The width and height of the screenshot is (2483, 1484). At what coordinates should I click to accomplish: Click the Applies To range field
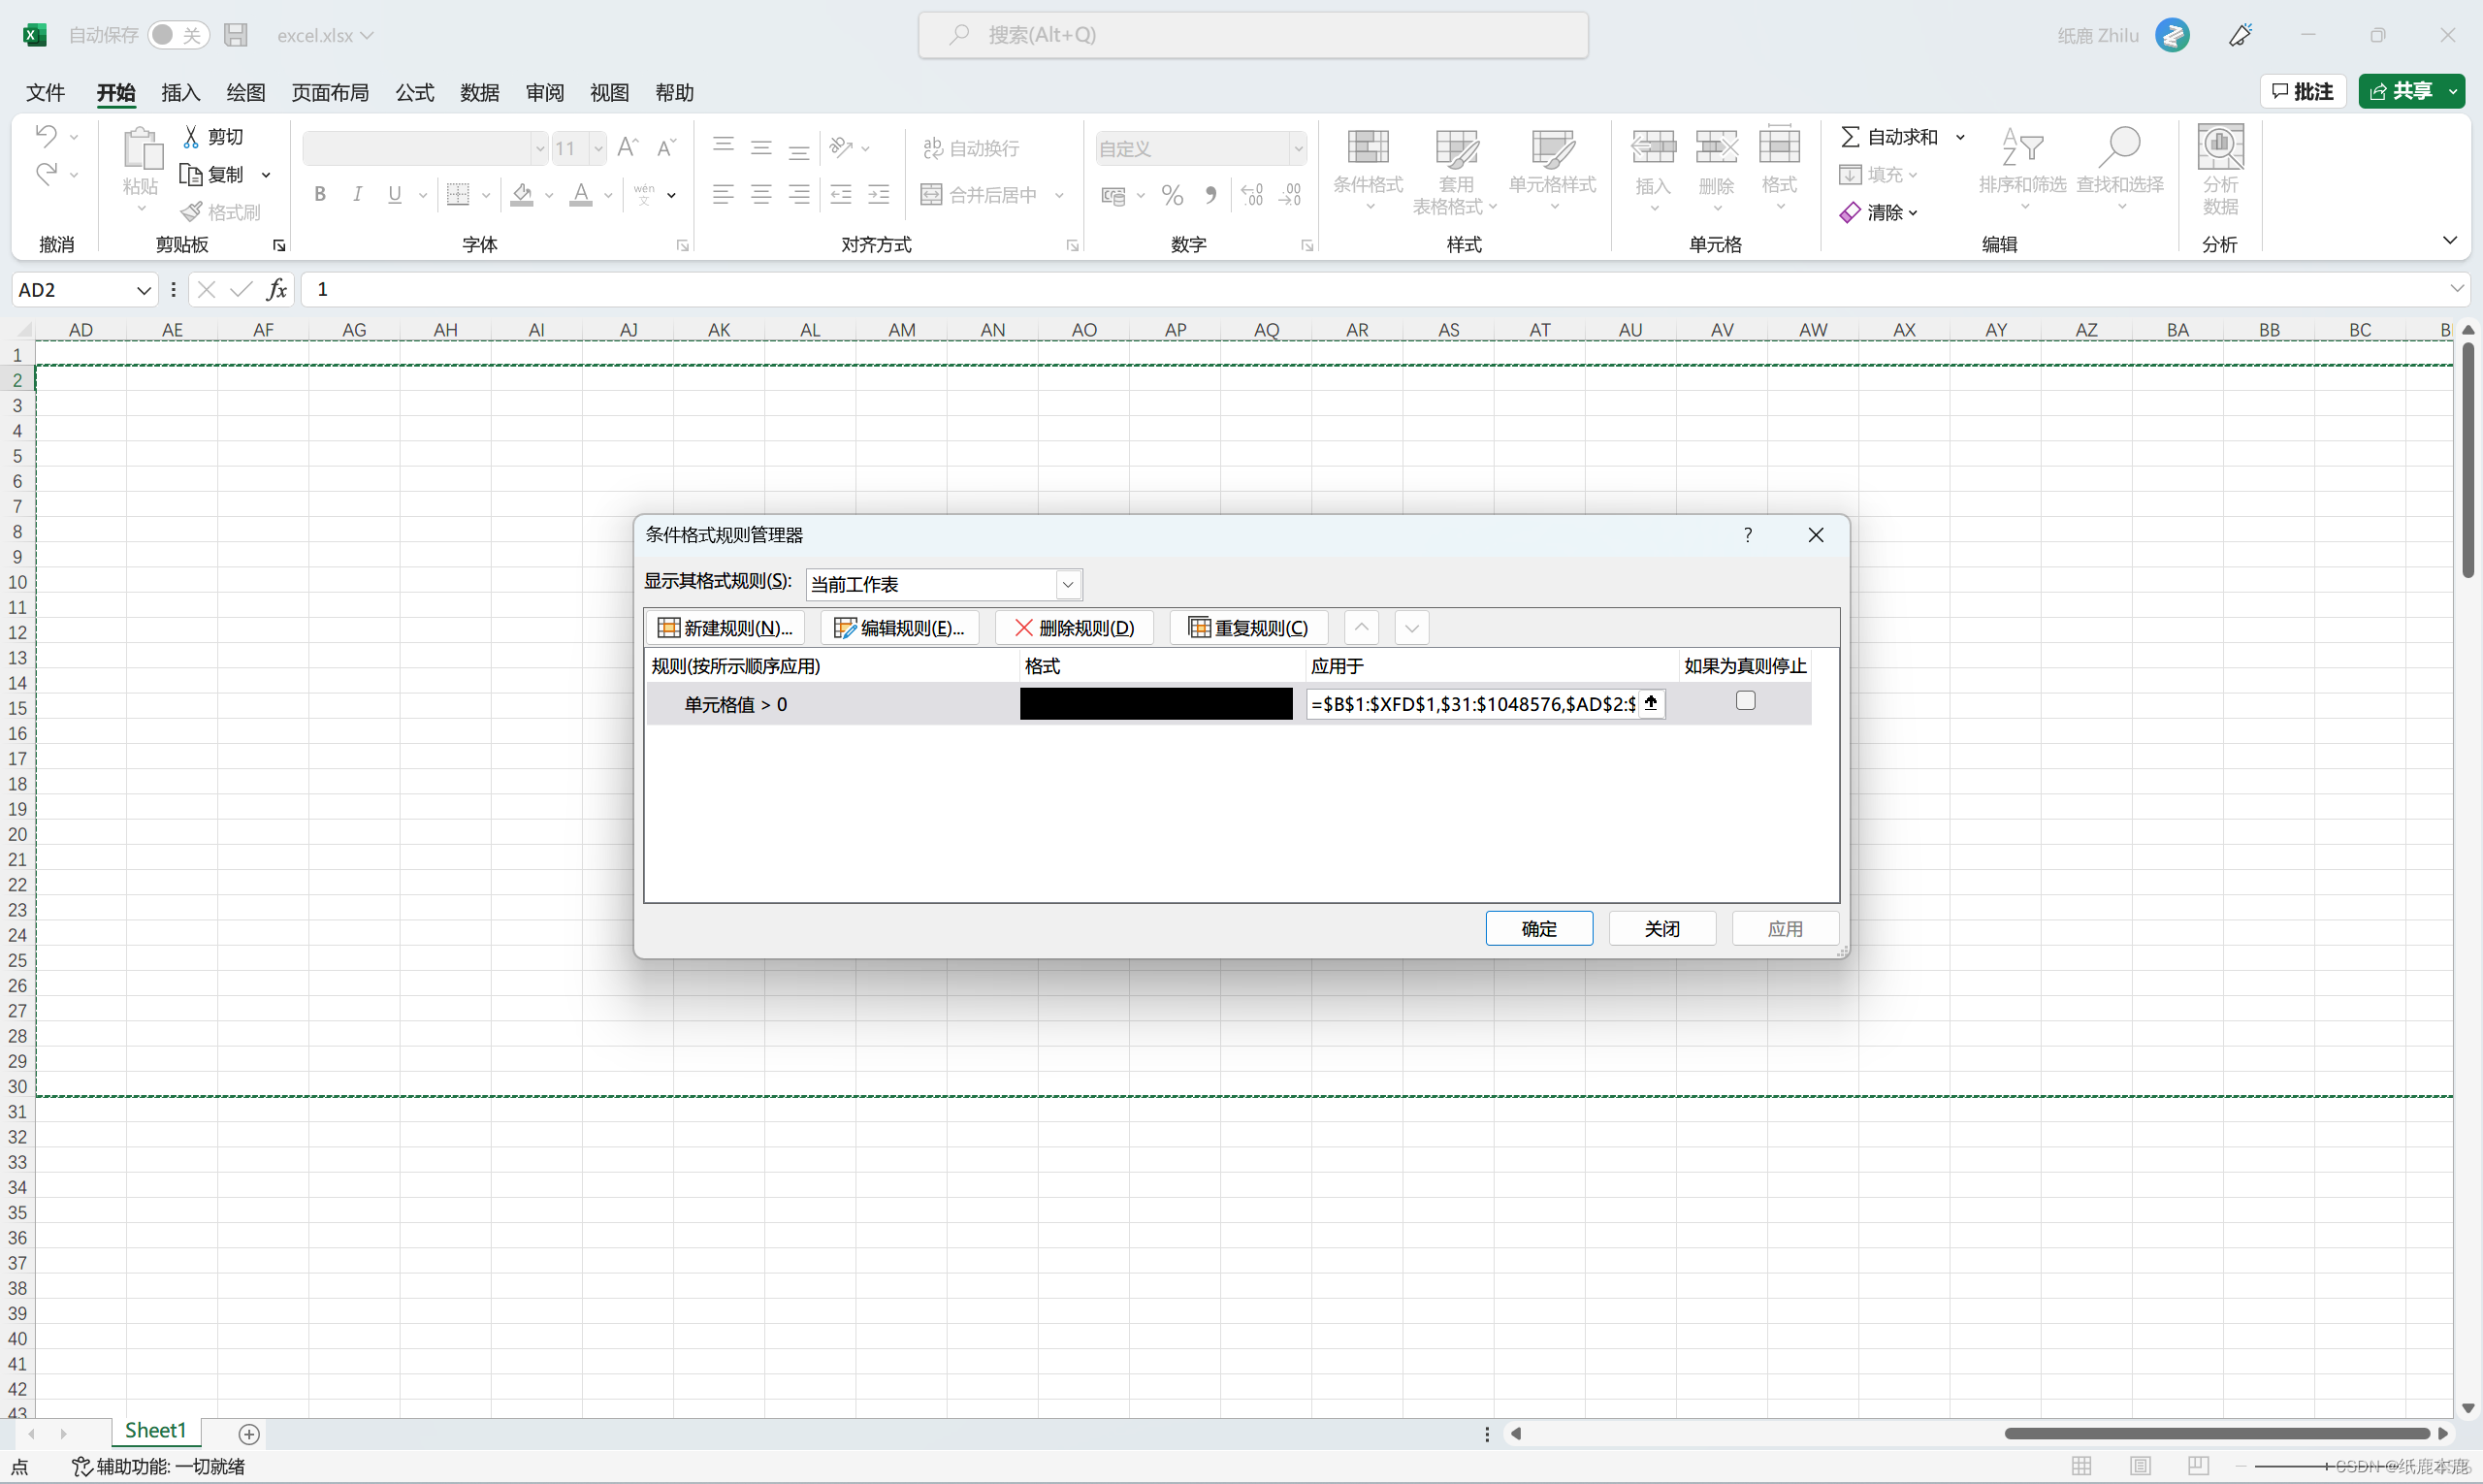[x=1473, y=703]
